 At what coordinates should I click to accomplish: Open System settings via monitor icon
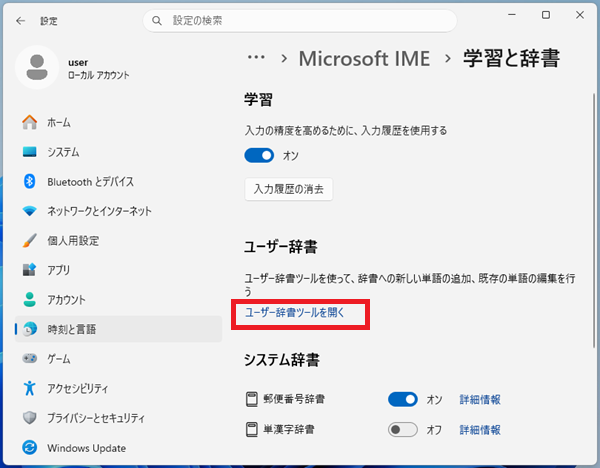(29, 152)
